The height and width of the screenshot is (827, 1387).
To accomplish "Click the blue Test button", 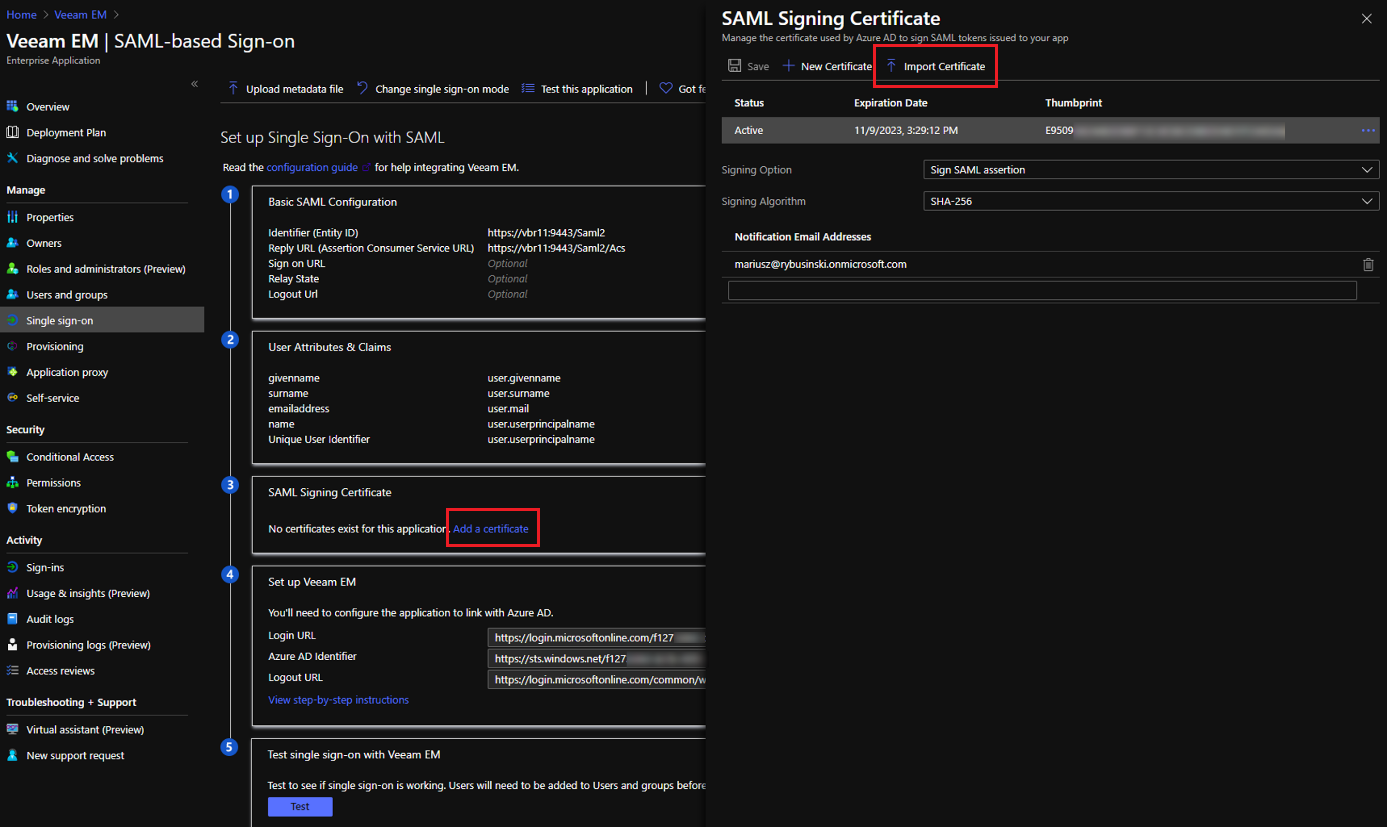I will pos(300,806).
